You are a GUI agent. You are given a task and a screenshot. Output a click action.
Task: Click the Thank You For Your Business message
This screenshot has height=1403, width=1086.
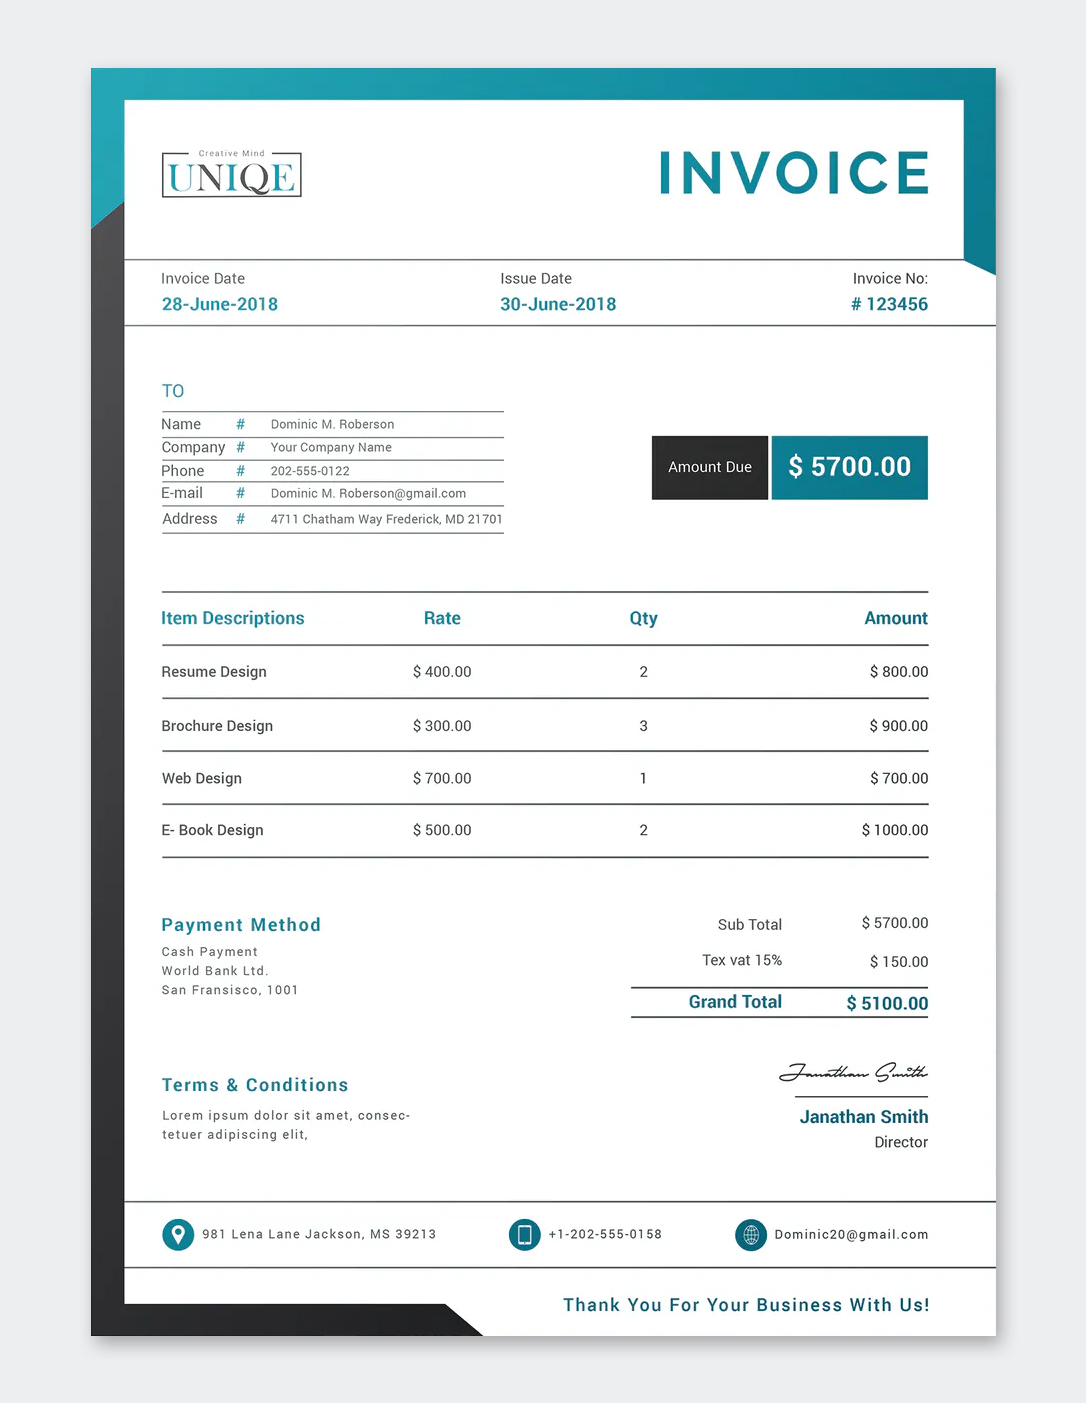pyautogui.click(x=746, y=1305)
